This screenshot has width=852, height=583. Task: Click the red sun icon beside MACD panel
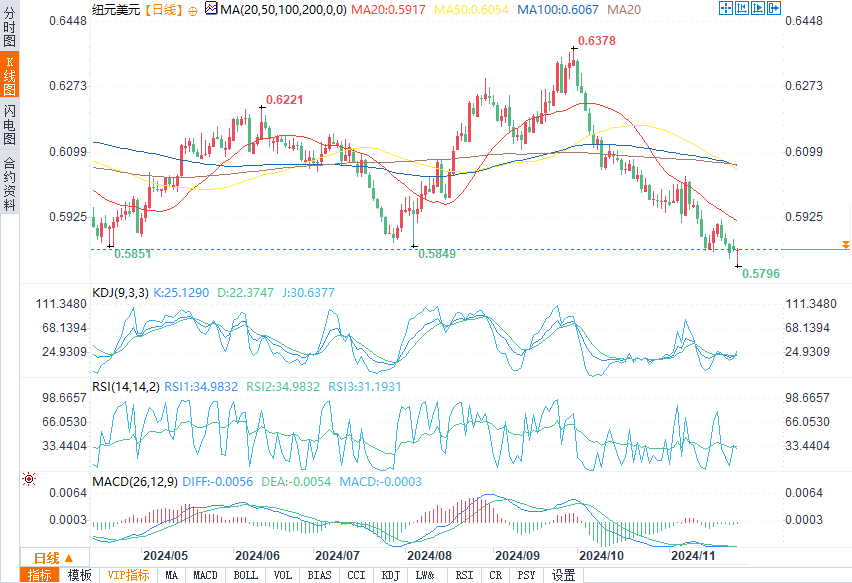coord(29,479)
